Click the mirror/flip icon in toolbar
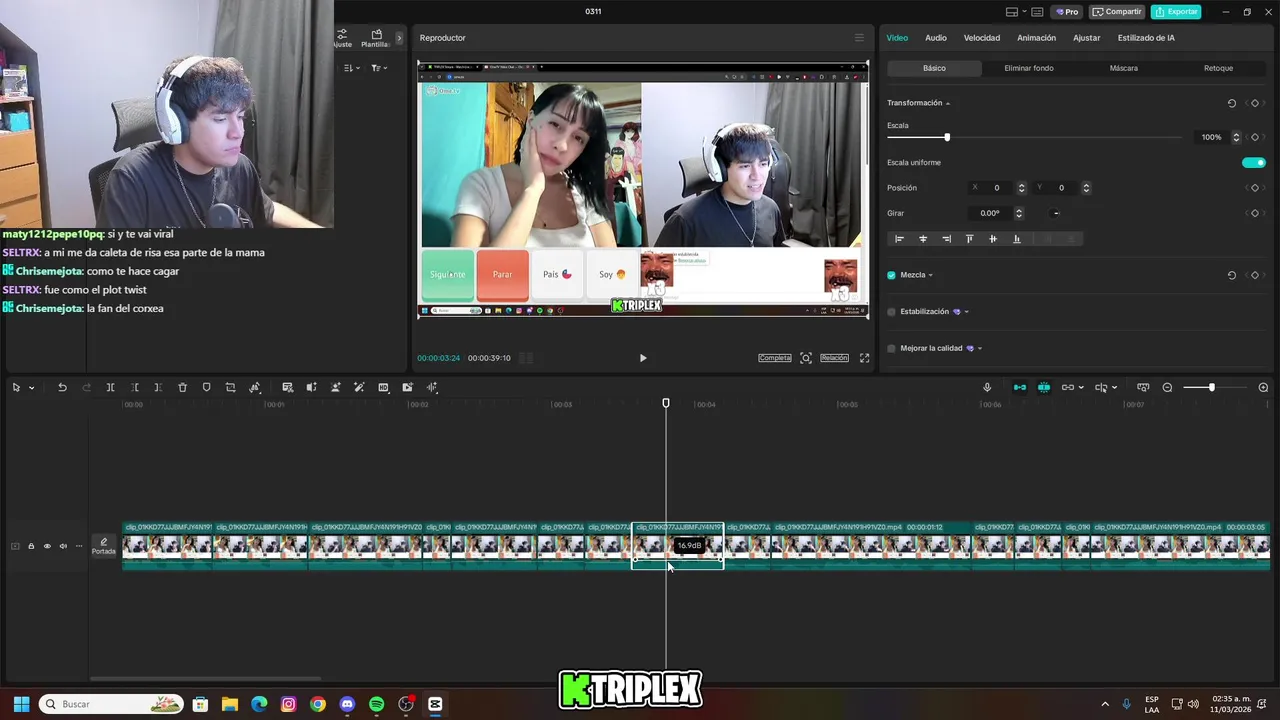The height and width of the screenshot is (720, 1280). tap(255, 388)
